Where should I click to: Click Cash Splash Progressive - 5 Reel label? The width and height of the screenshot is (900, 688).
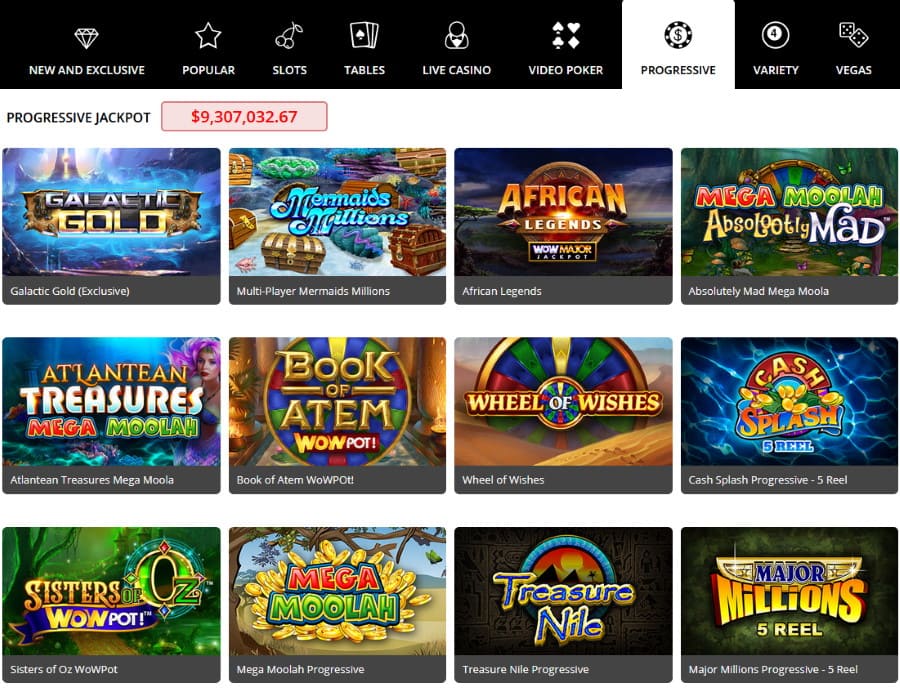point(767,480)
